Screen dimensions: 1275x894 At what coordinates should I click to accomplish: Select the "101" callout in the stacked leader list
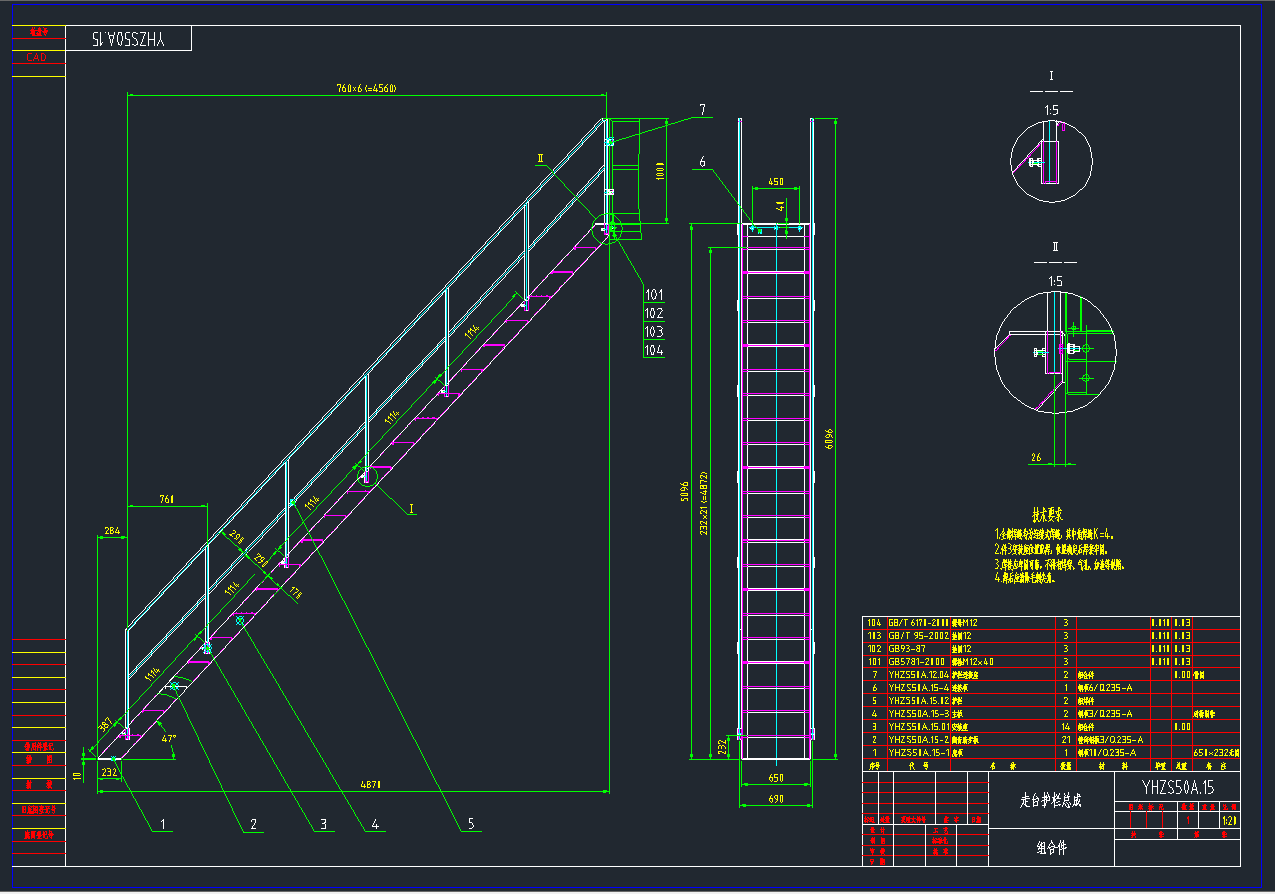[x=654, y=295]
